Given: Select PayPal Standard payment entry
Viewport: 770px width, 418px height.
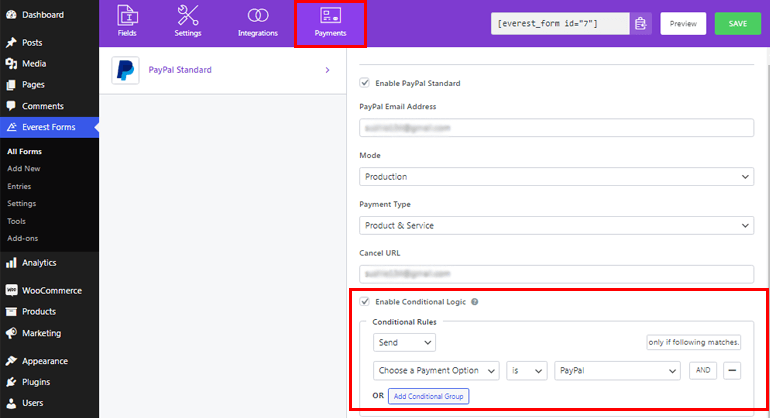Looking at the screenshot, I should tap(222, 70).
